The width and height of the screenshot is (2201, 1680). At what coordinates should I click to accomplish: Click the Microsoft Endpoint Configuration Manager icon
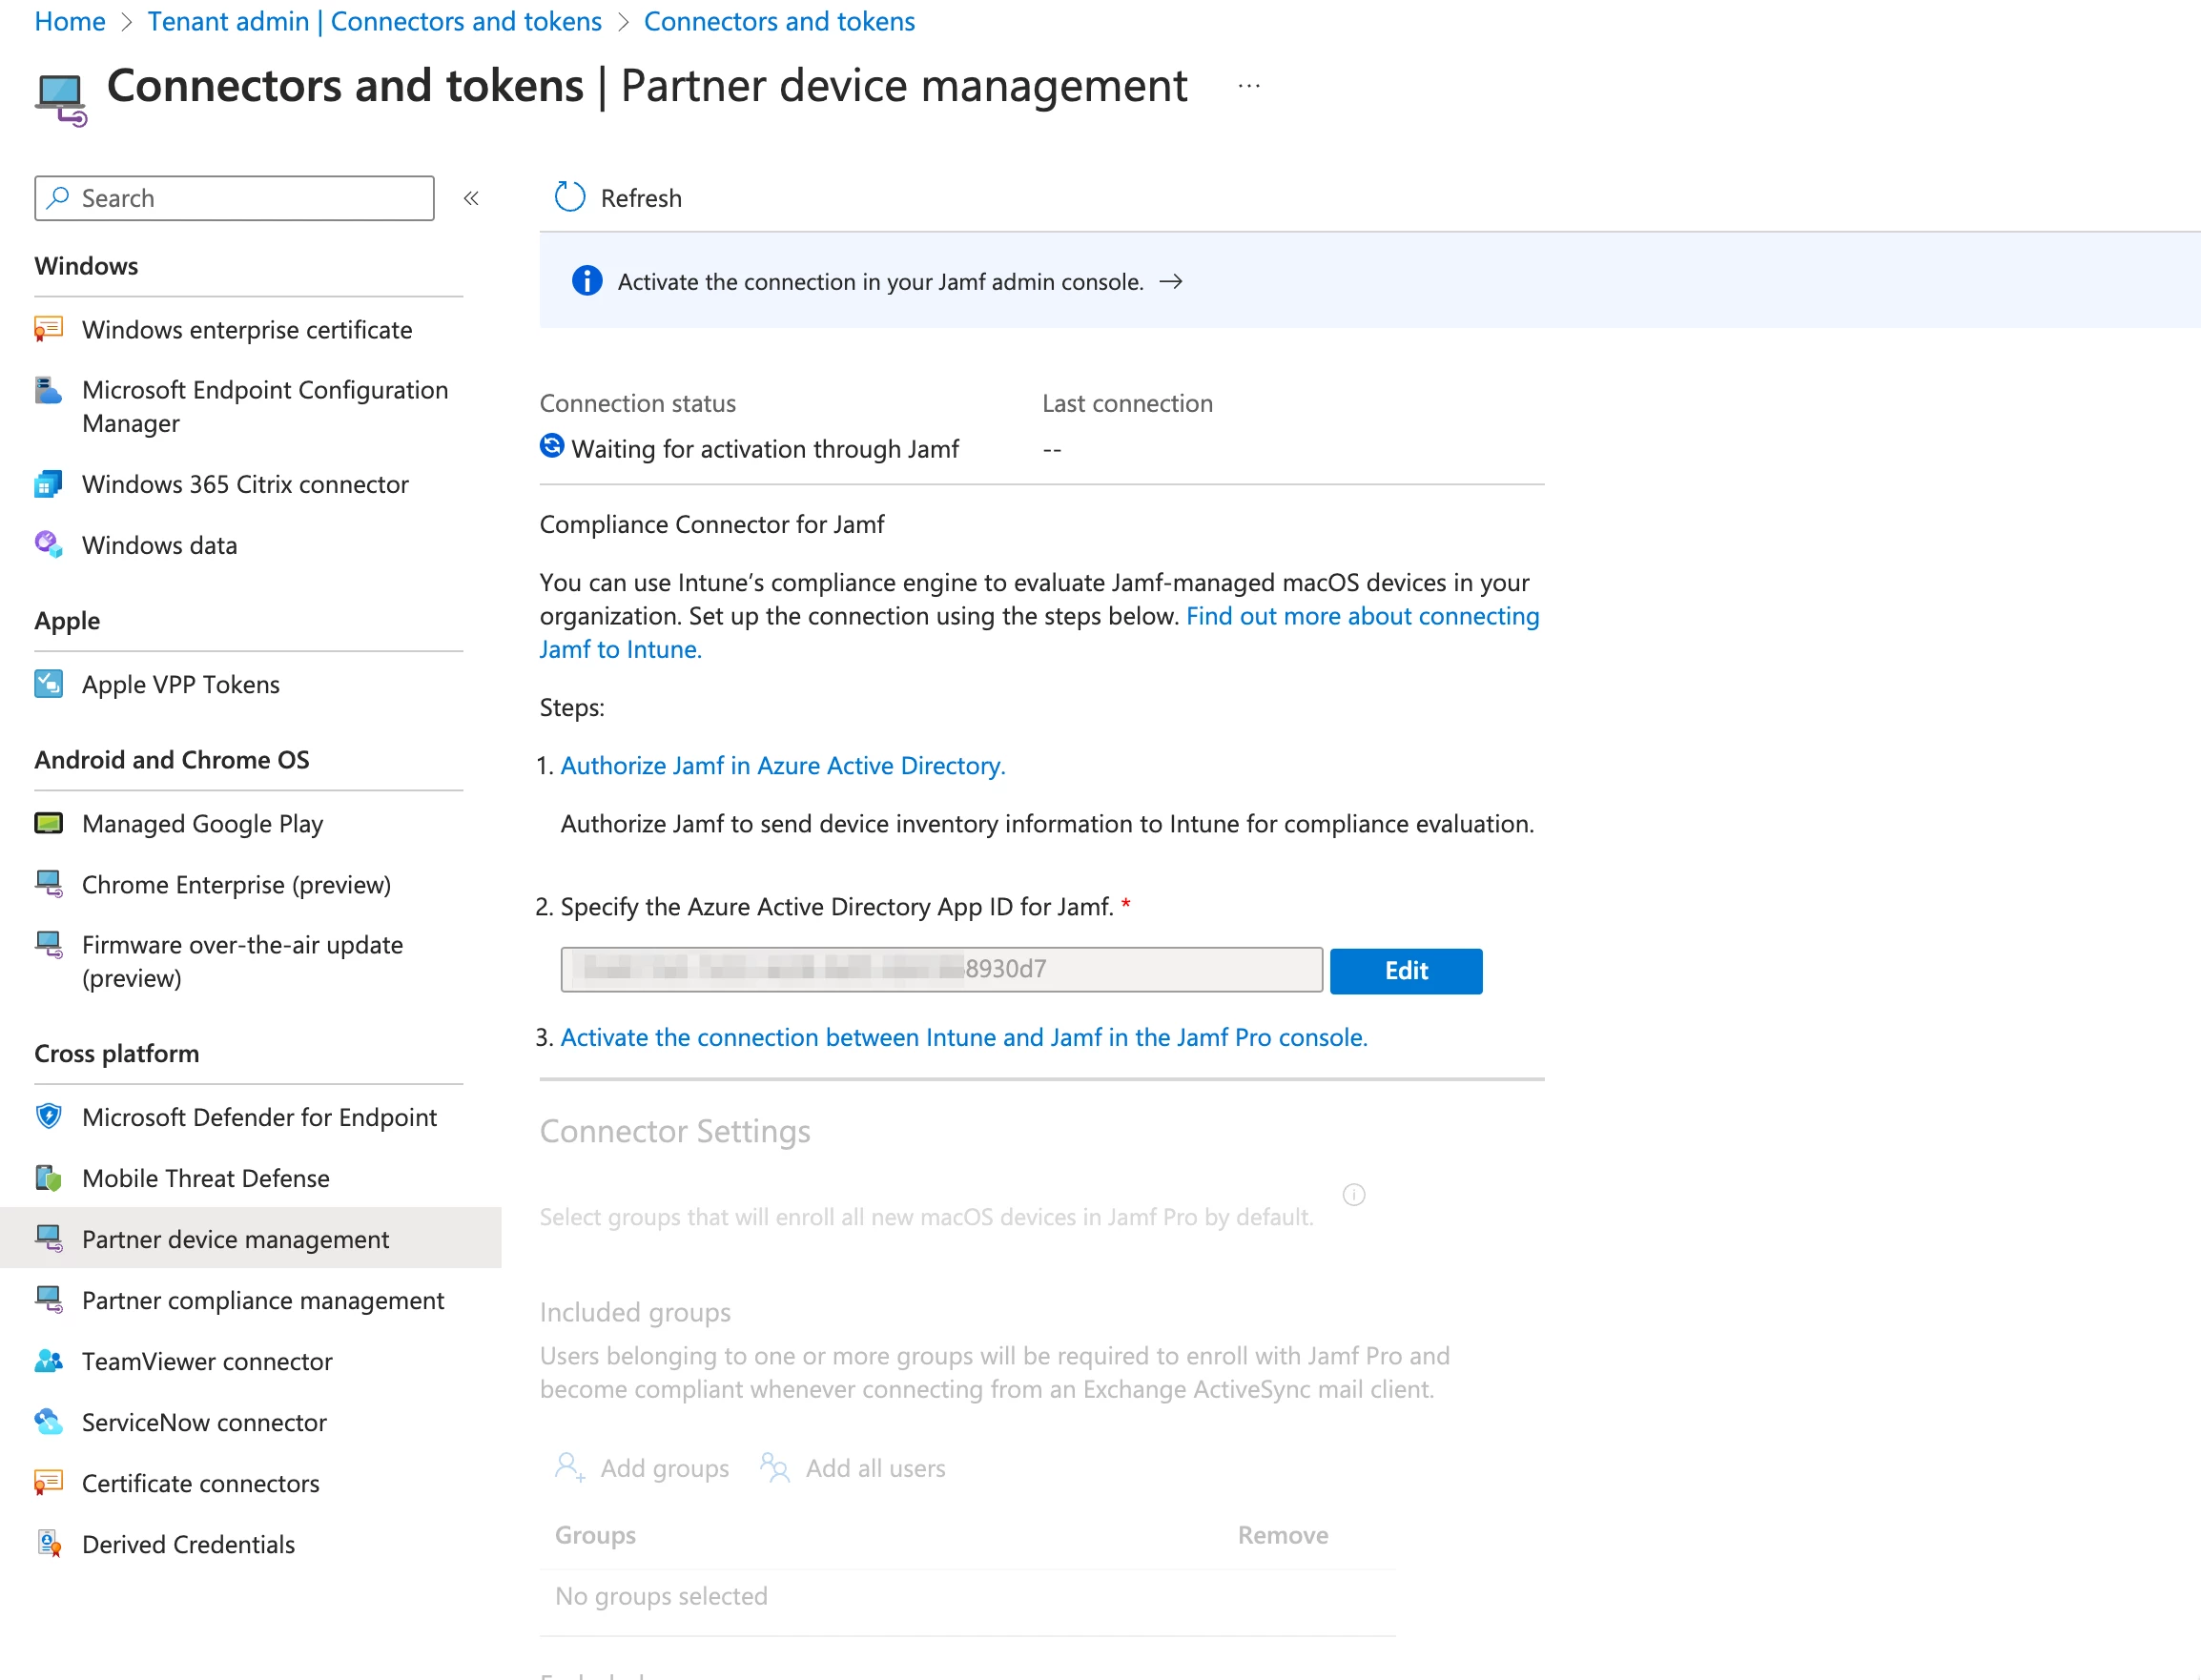coord(48,390)
